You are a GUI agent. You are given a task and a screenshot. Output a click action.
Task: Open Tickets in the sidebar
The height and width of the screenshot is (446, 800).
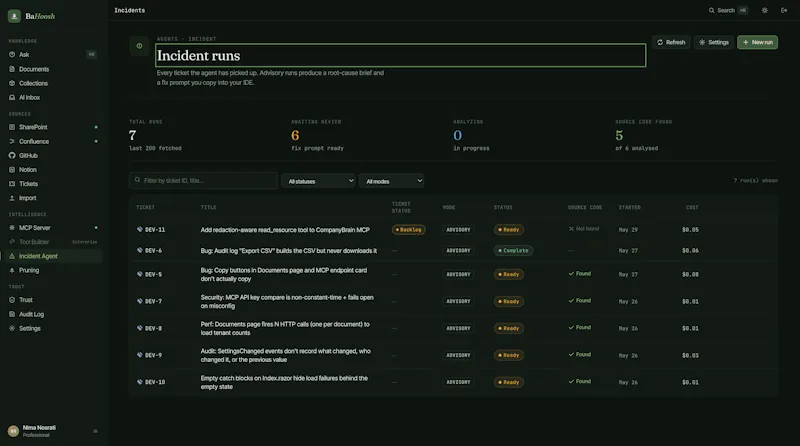coord(28,184)
